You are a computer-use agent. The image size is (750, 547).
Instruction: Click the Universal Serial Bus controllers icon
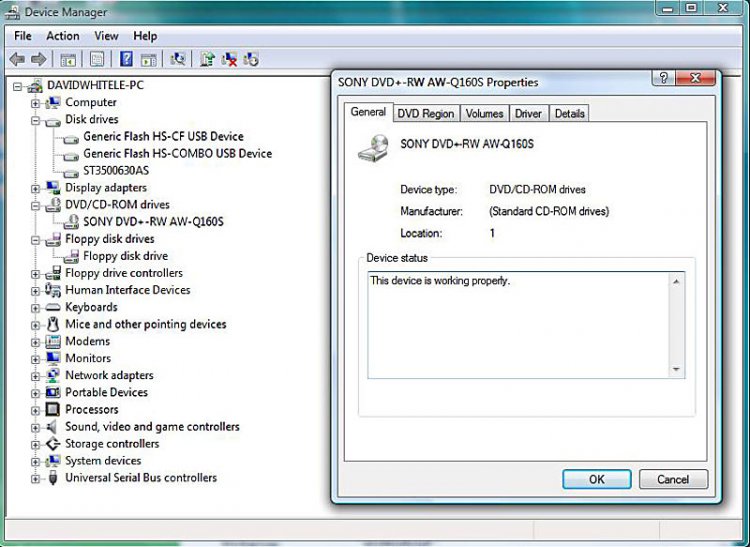[x=53, y=478]
